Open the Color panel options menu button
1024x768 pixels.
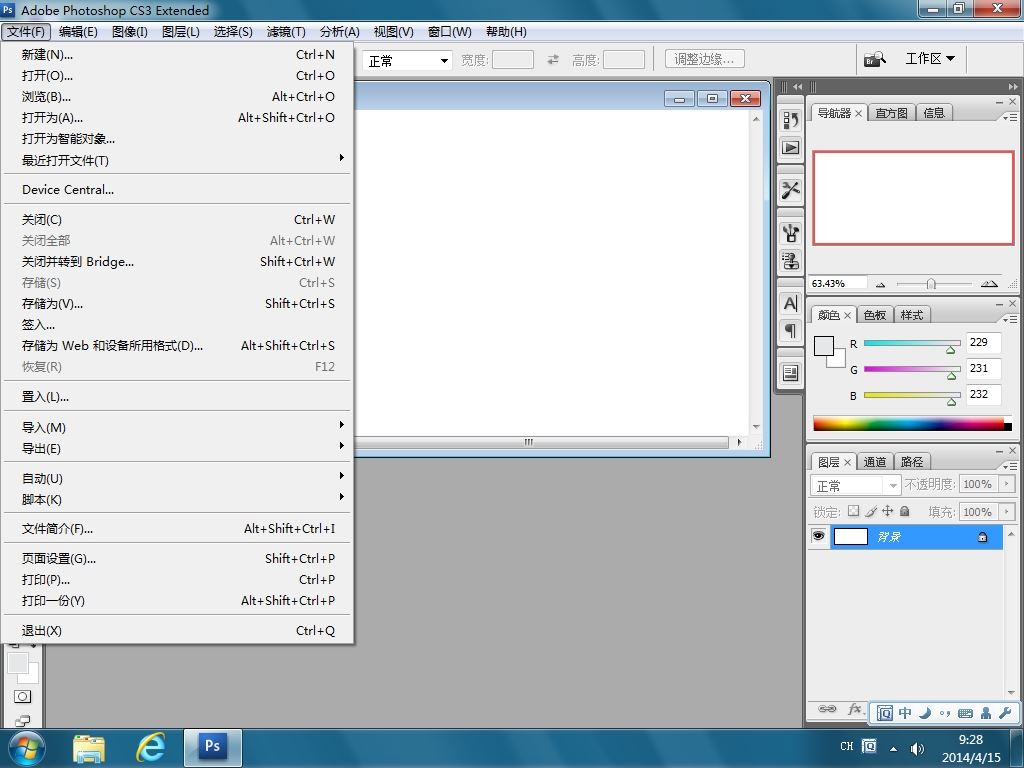coord(1010,319)
